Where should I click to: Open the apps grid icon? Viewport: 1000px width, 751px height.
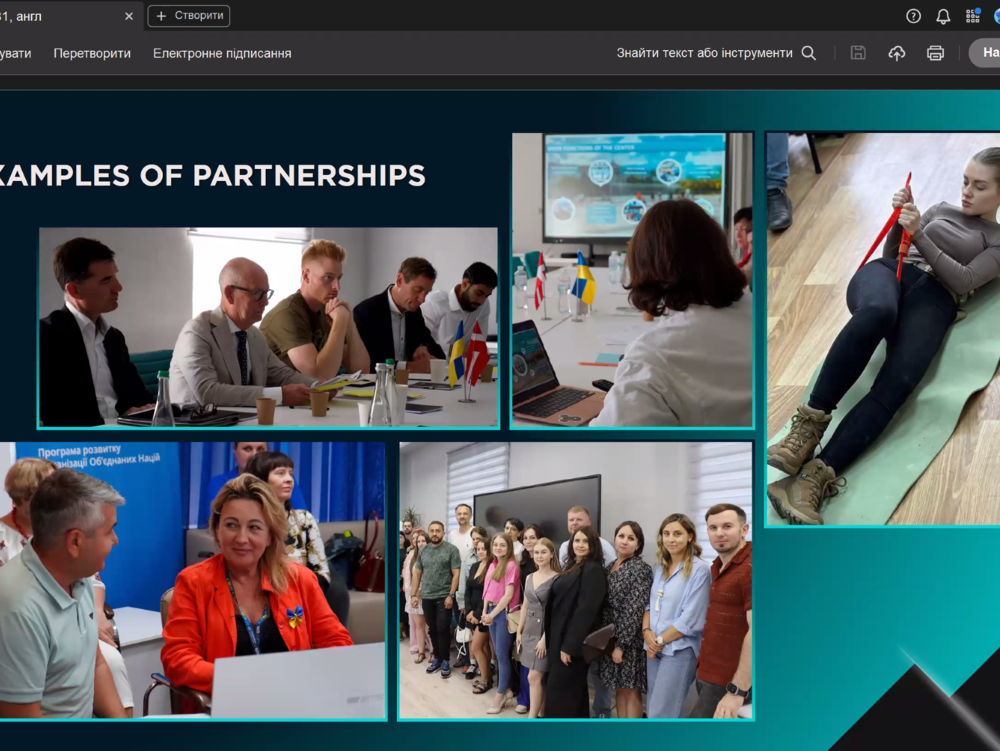[x=972, y=16]
